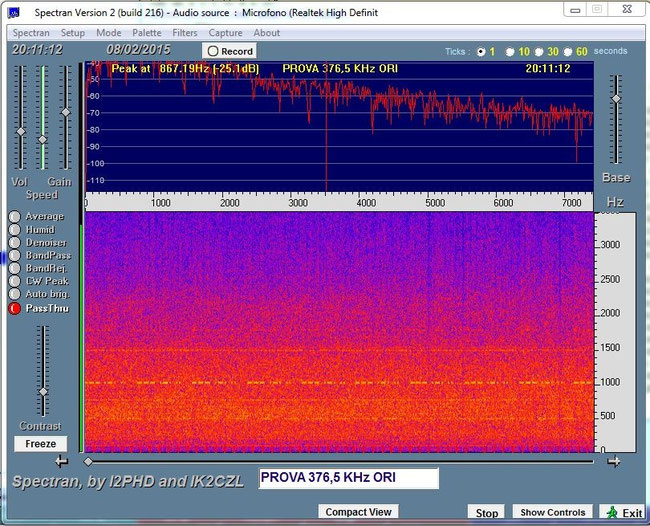This screenshot has width=650, height=526.
Task: Toggle the BandPass filter
Action: tap(15, 255)
